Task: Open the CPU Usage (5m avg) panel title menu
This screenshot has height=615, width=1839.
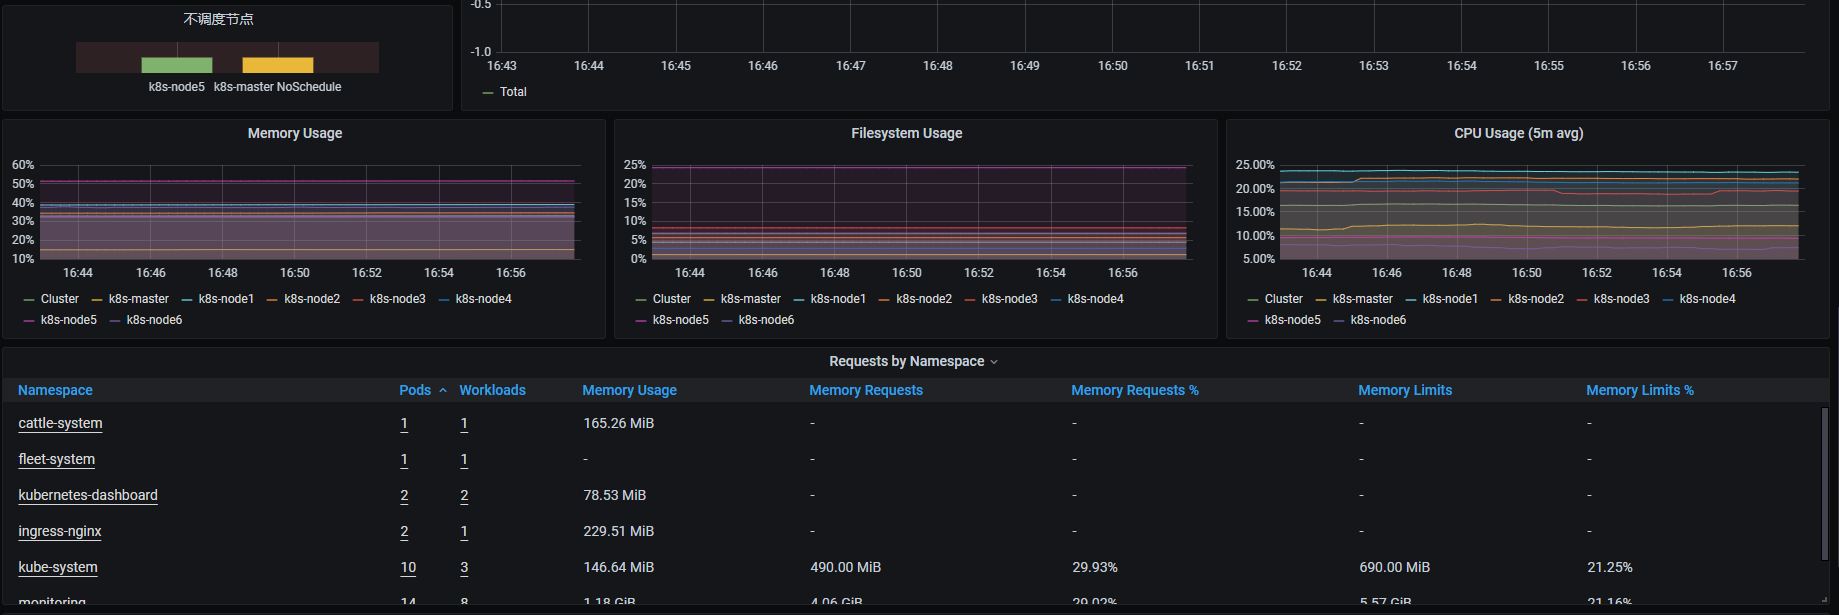Action: click(1518, 133)
